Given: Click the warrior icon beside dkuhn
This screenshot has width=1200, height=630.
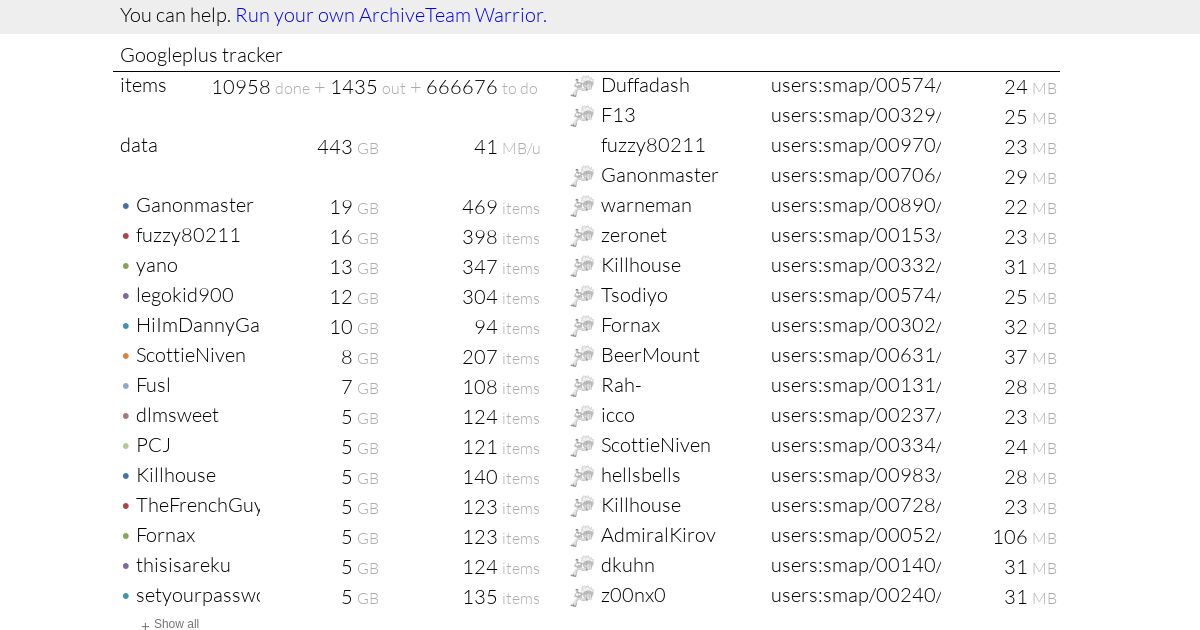Looking at the screenshot, I should pos(583,567).
